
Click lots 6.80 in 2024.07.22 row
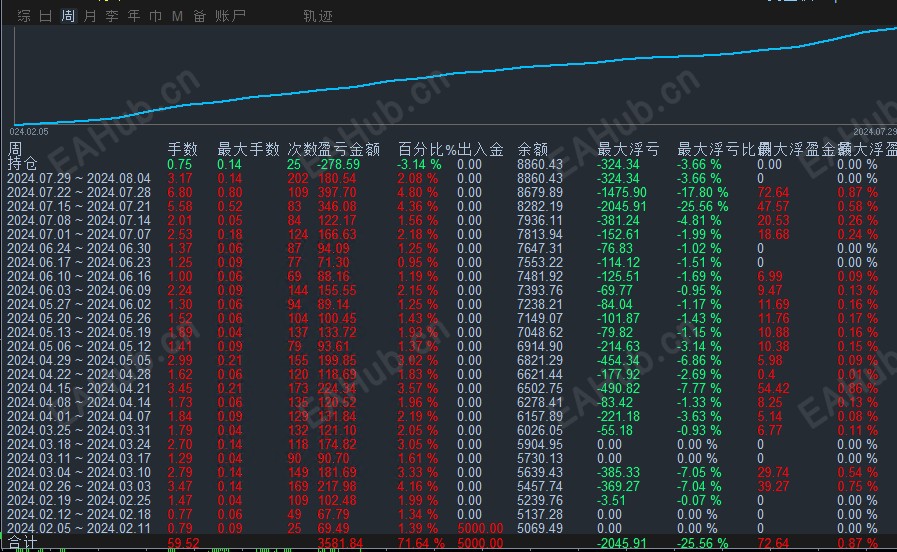point(180,193)
